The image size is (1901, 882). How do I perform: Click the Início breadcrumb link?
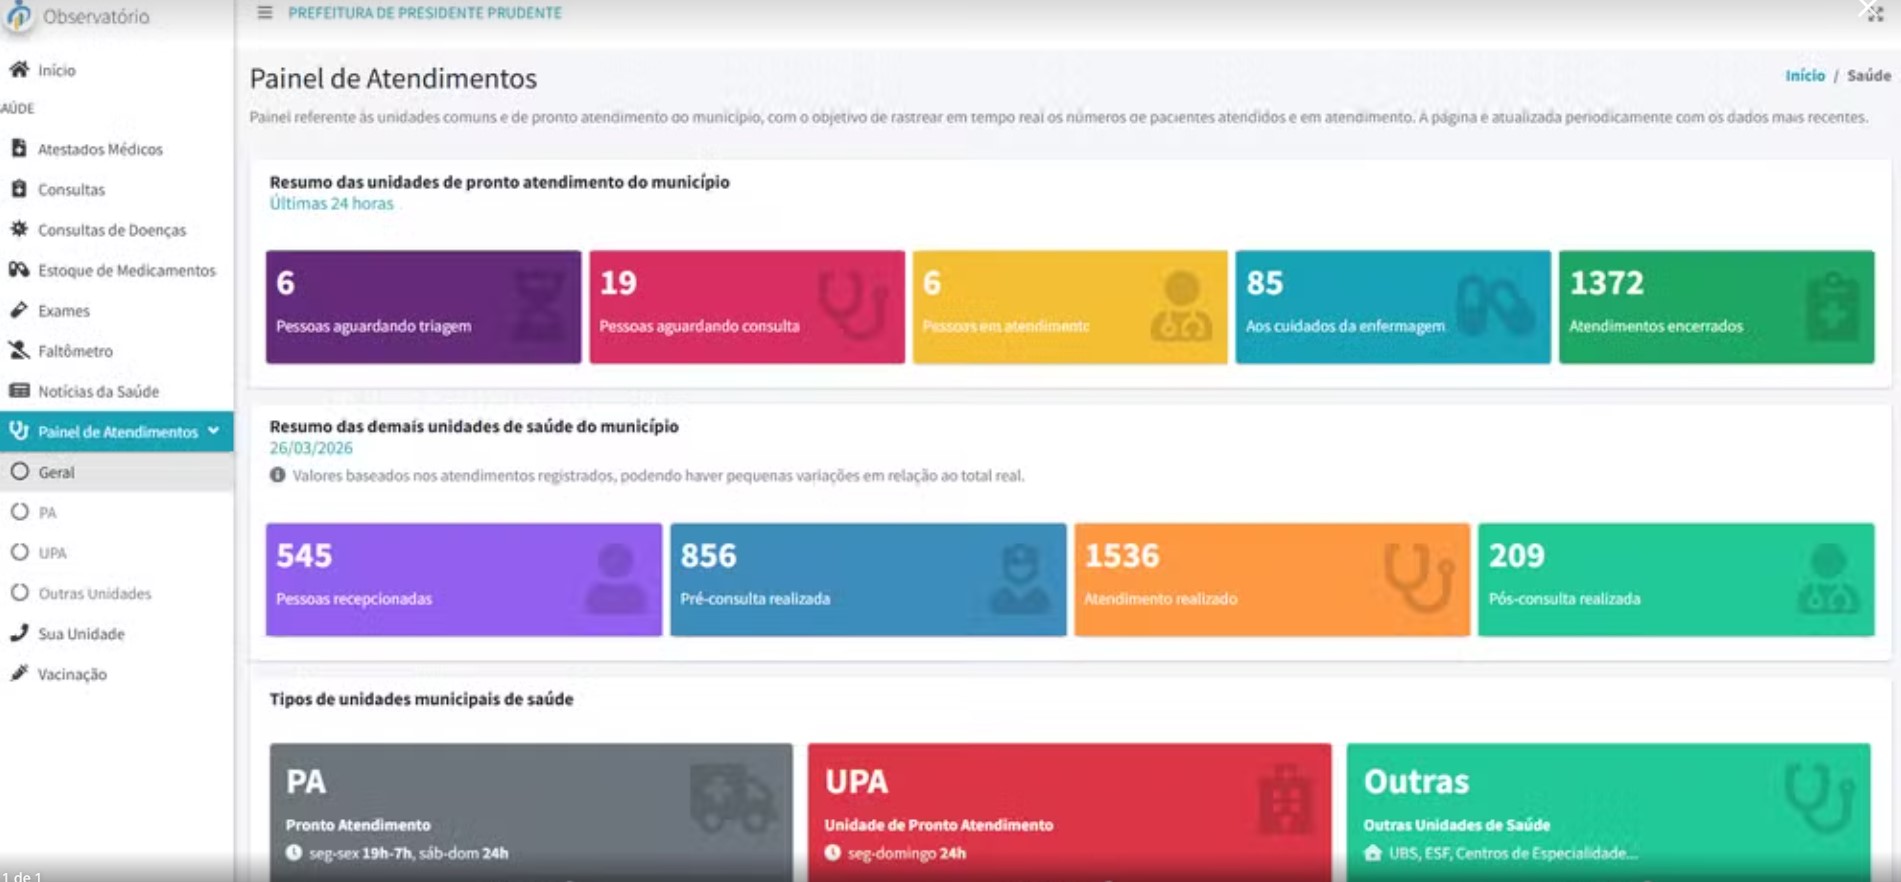pyautogui.click(x=1804, y=76)
